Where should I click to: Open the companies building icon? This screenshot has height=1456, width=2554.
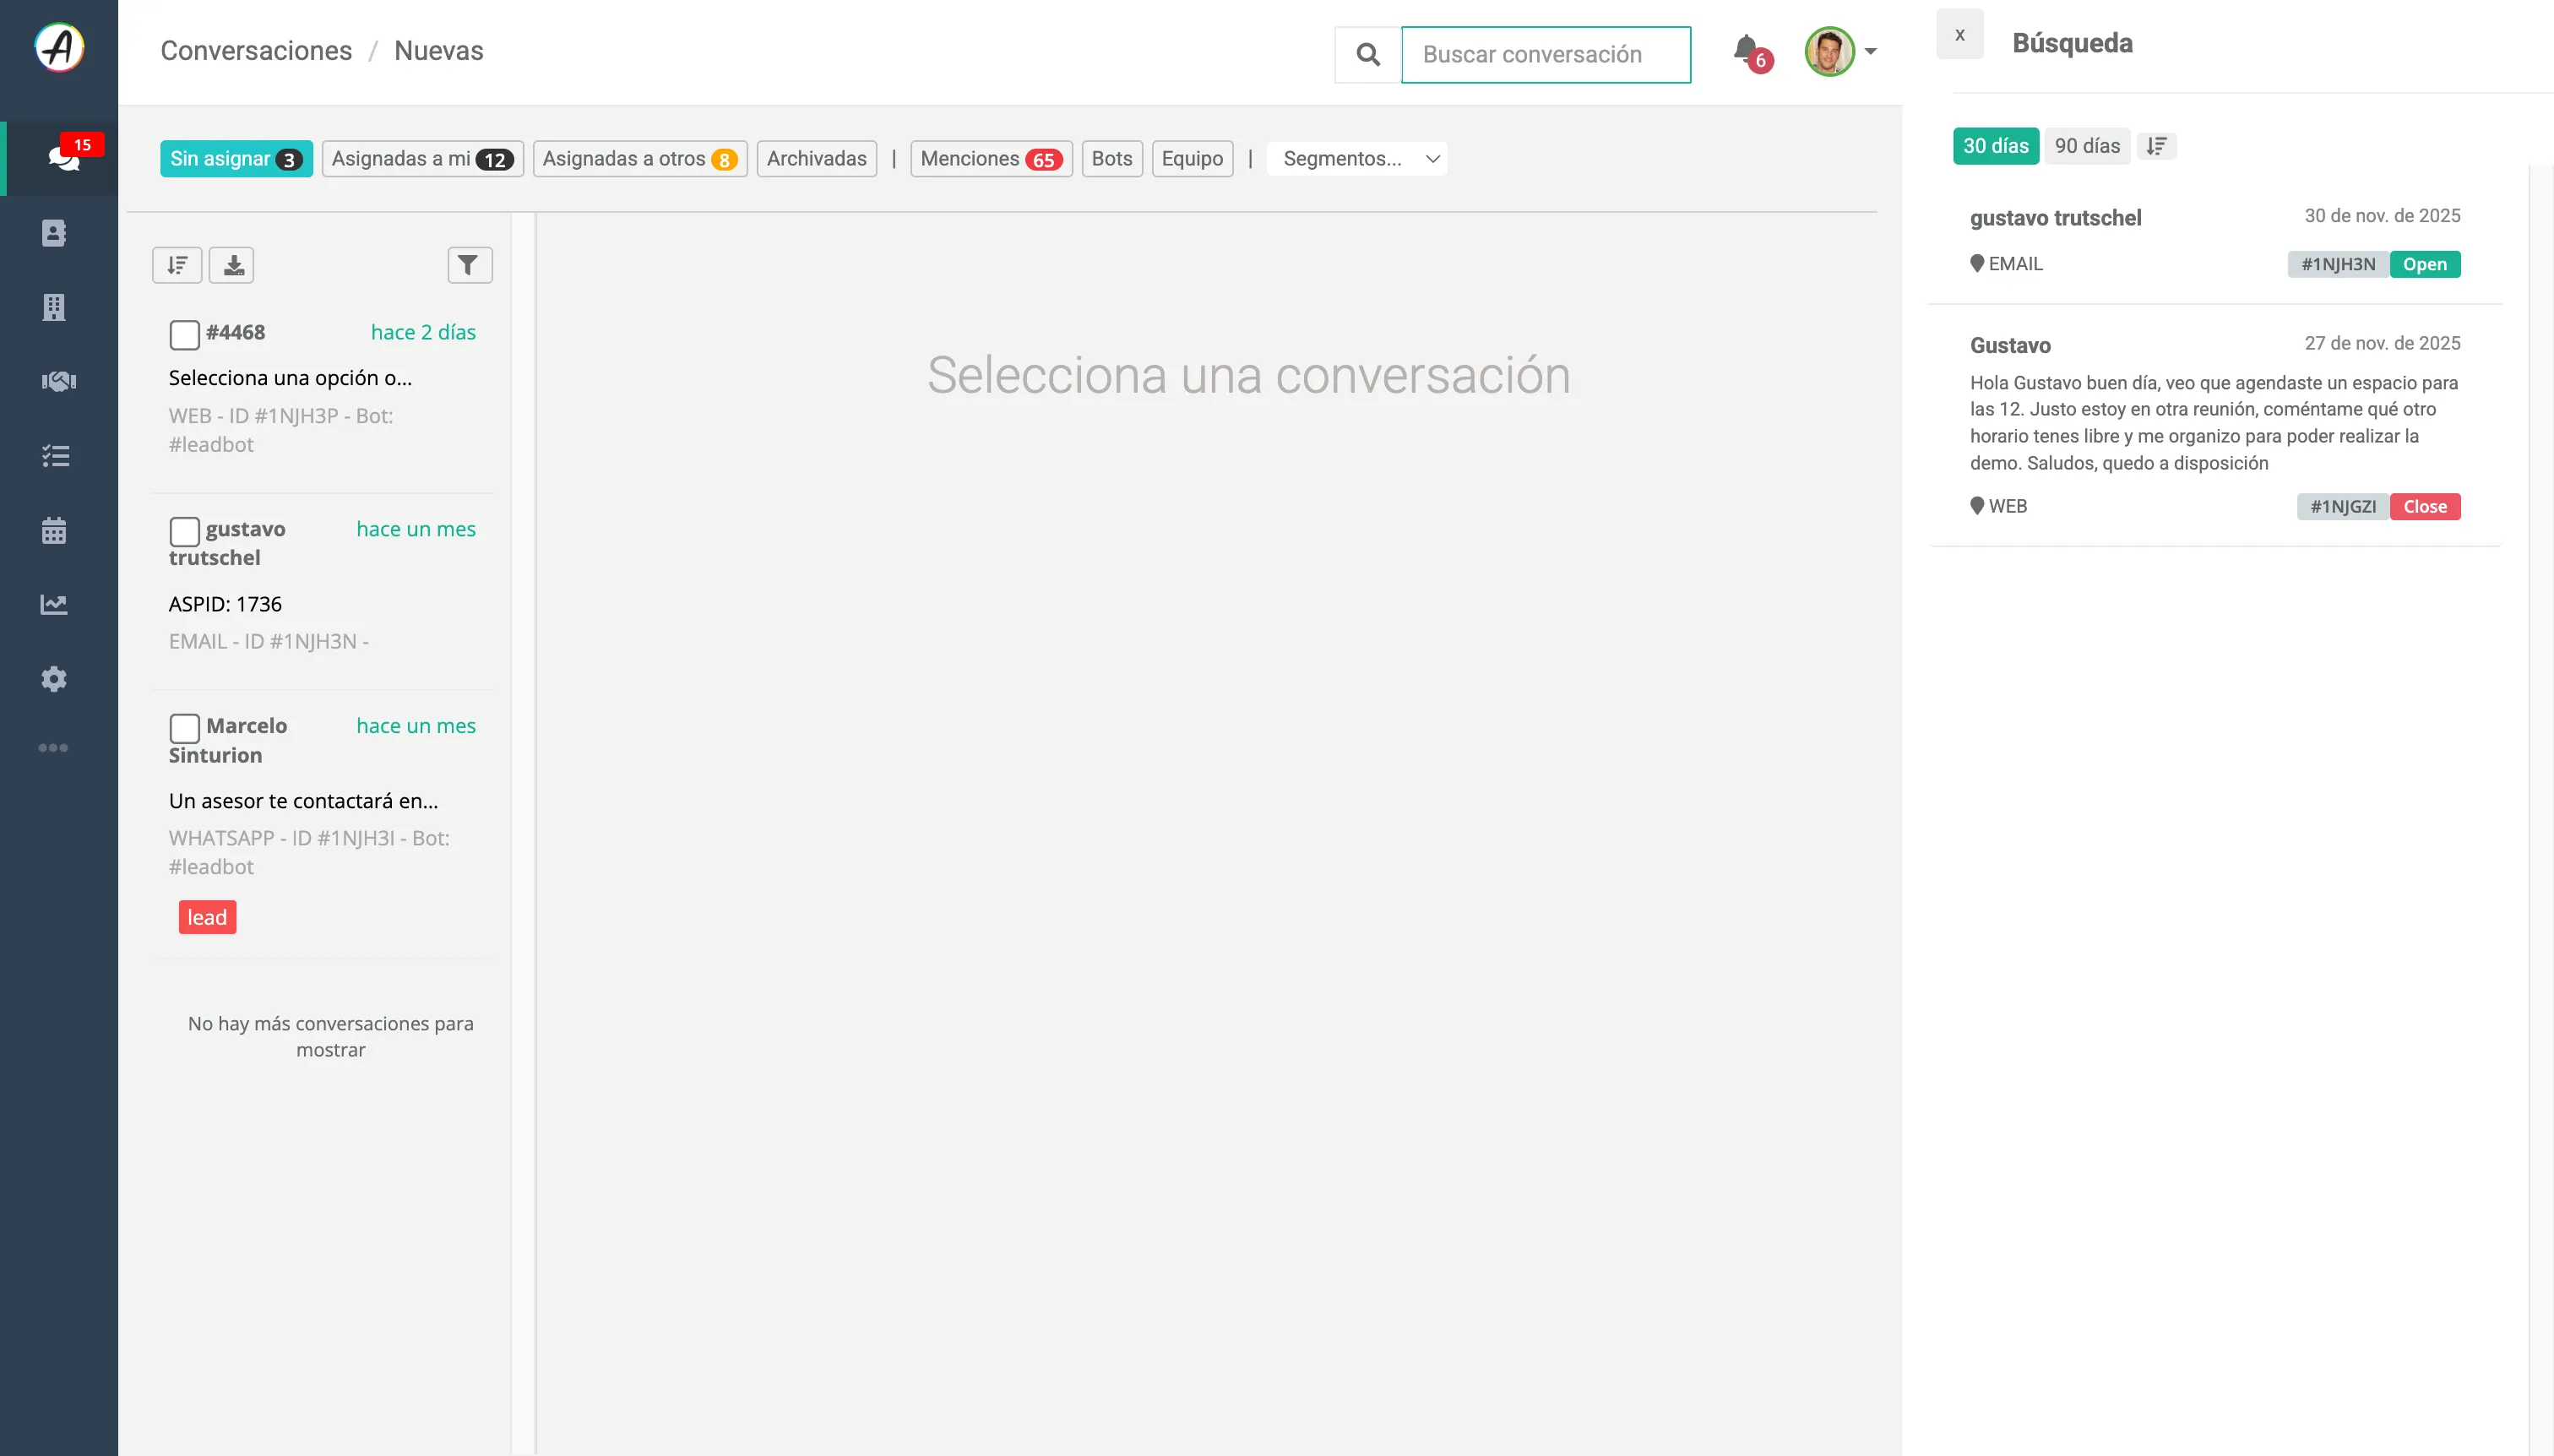pos(54,307)
